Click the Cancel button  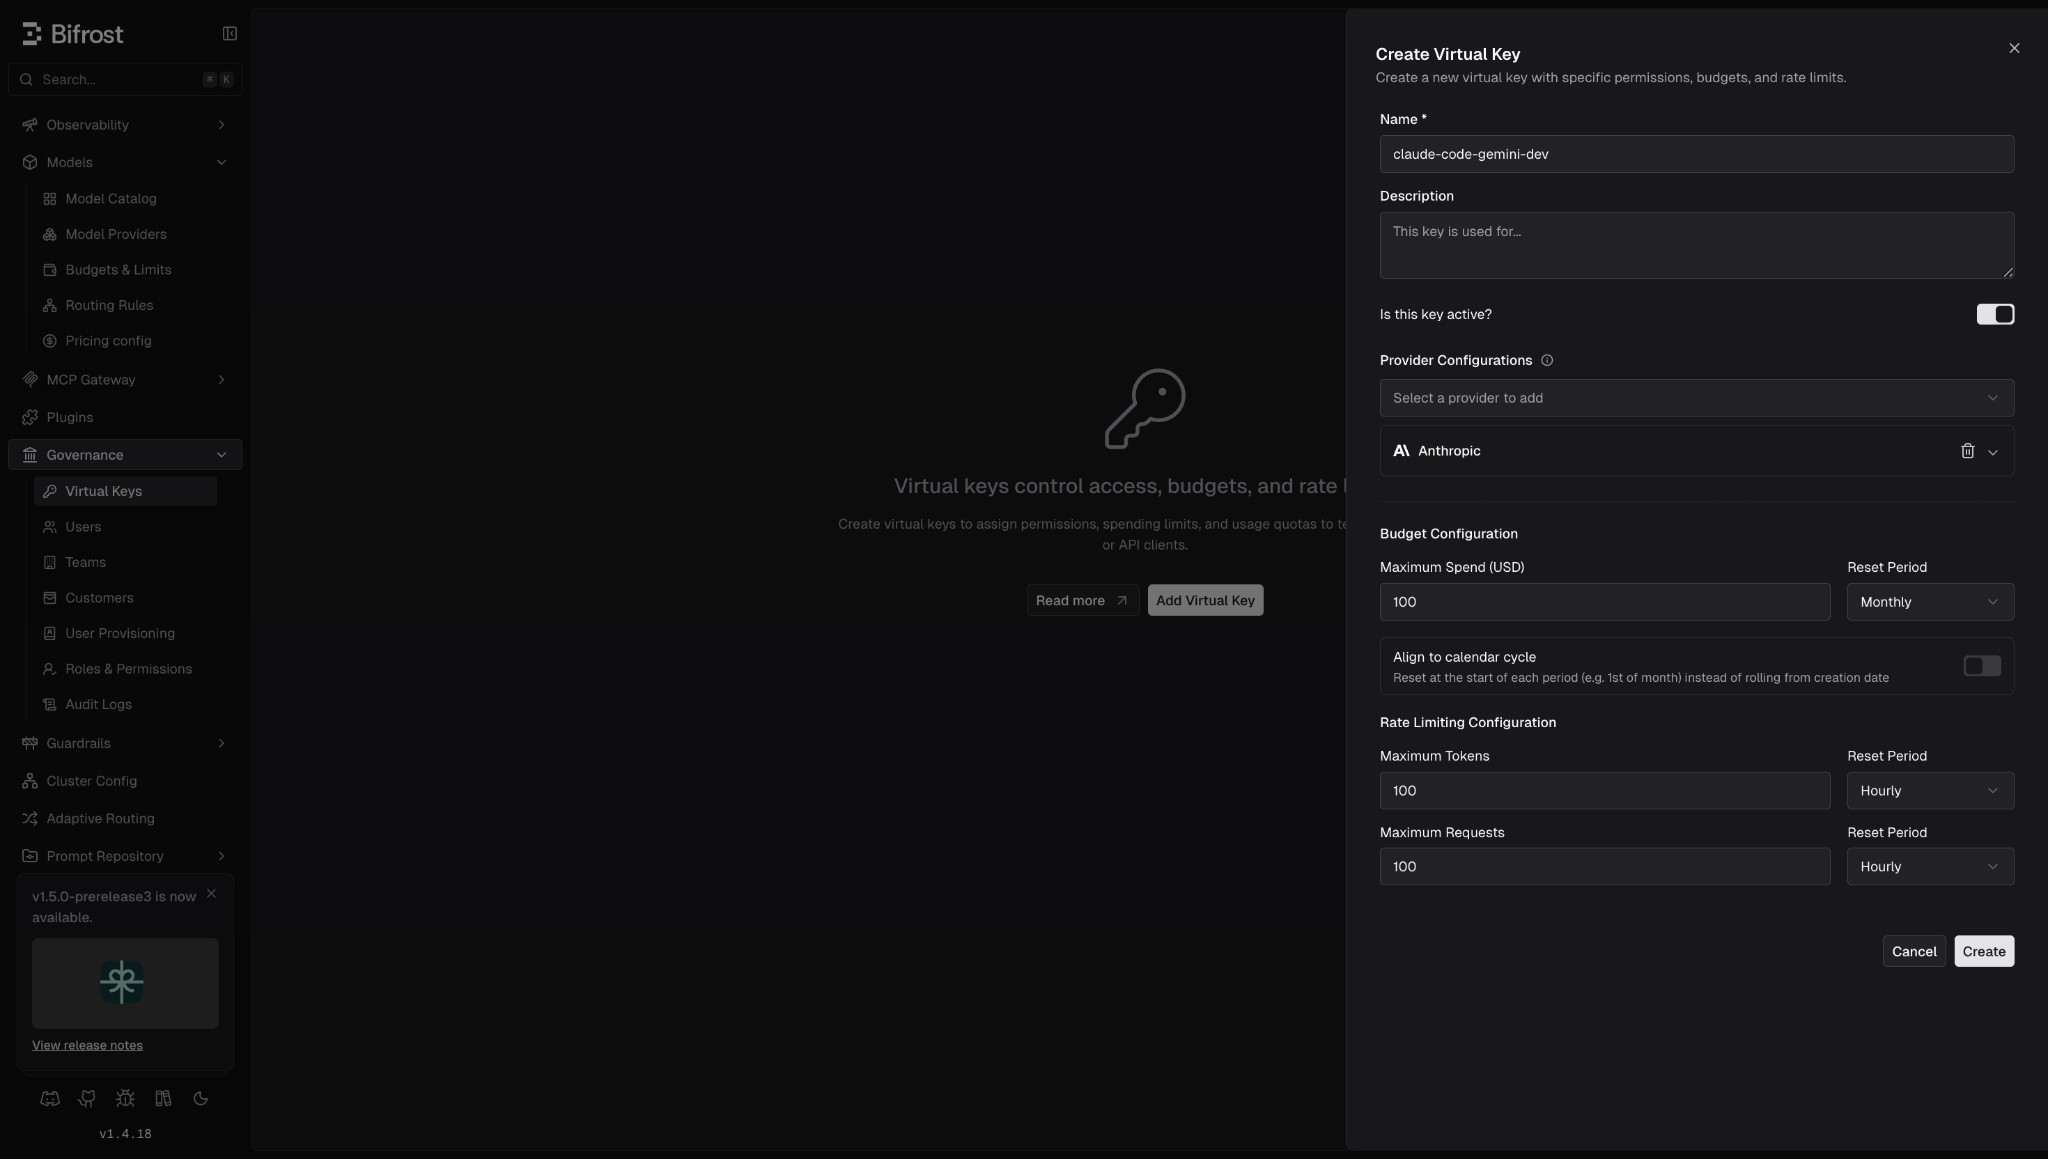pos(1914,951)
